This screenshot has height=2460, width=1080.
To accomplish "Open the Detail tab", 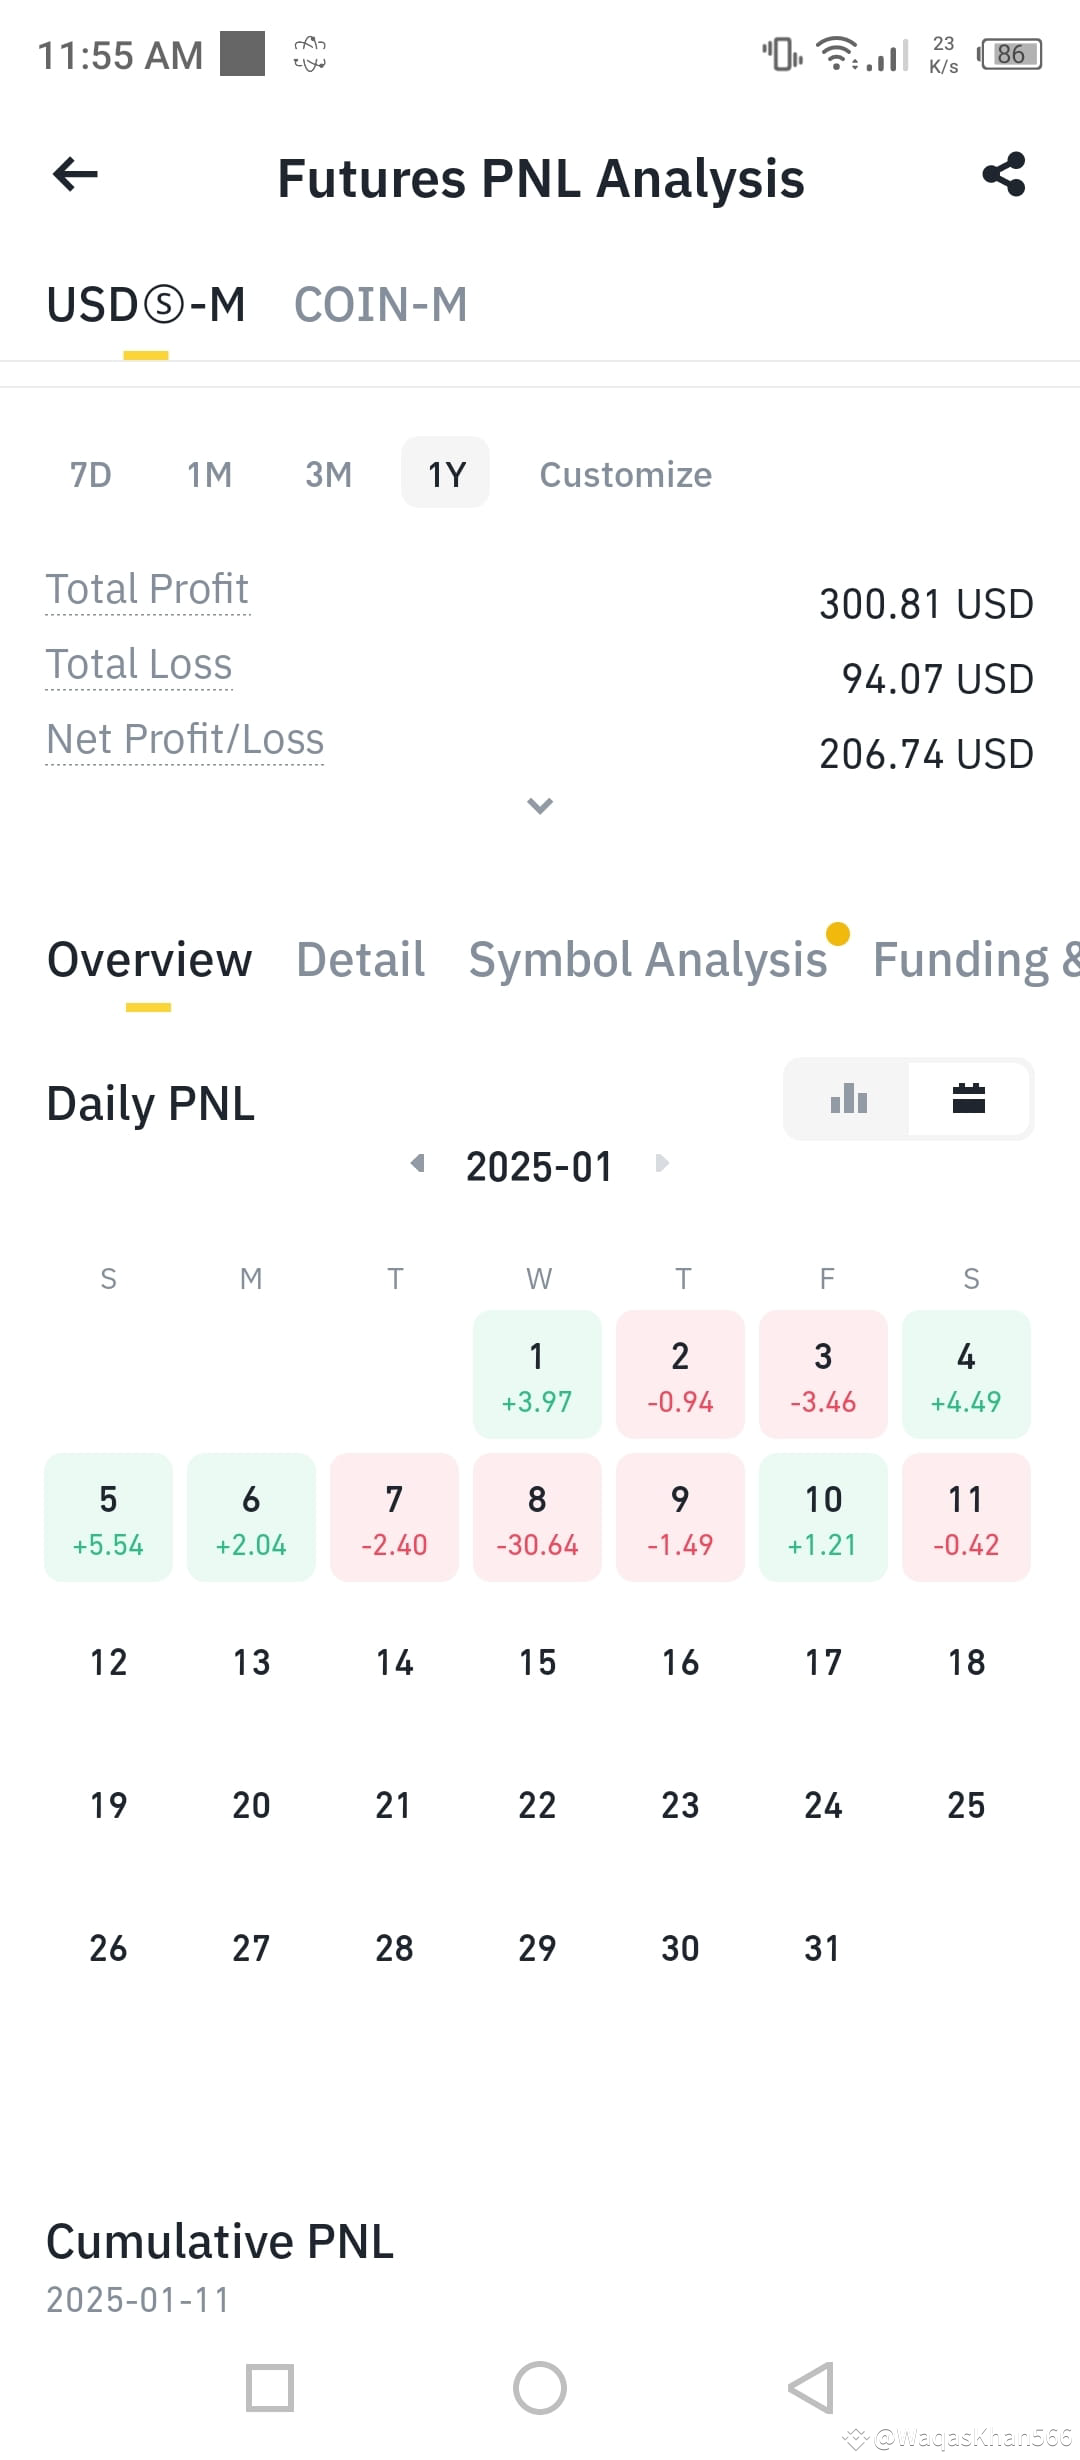I will 360,960.
